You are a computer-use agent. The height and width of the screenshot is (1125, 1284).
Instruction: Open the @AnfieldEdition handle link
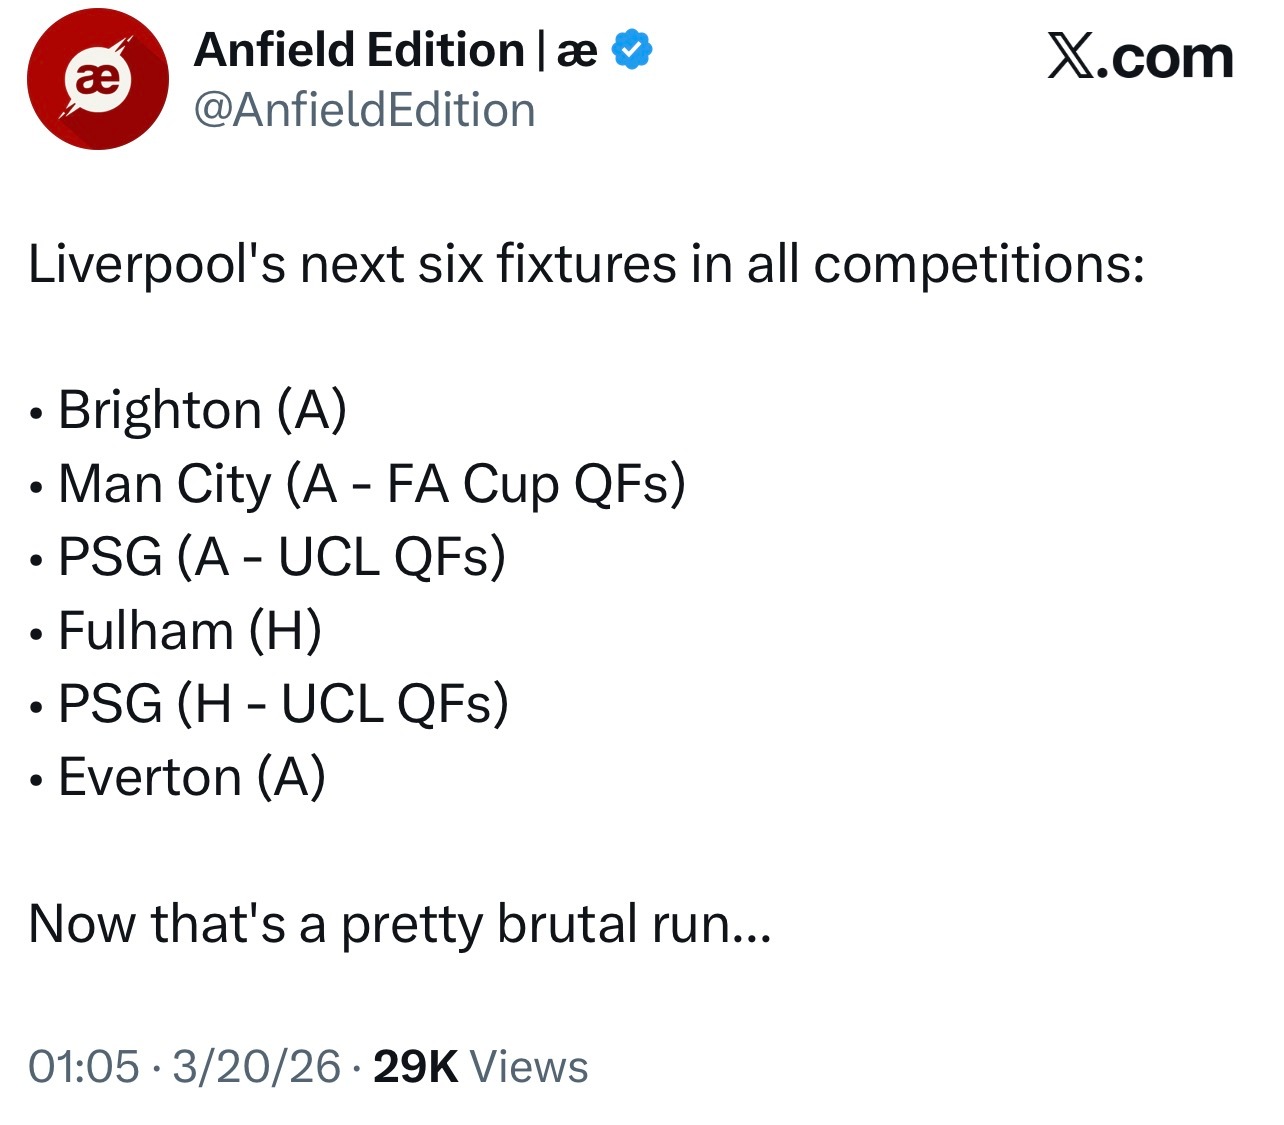coord(365,110)
